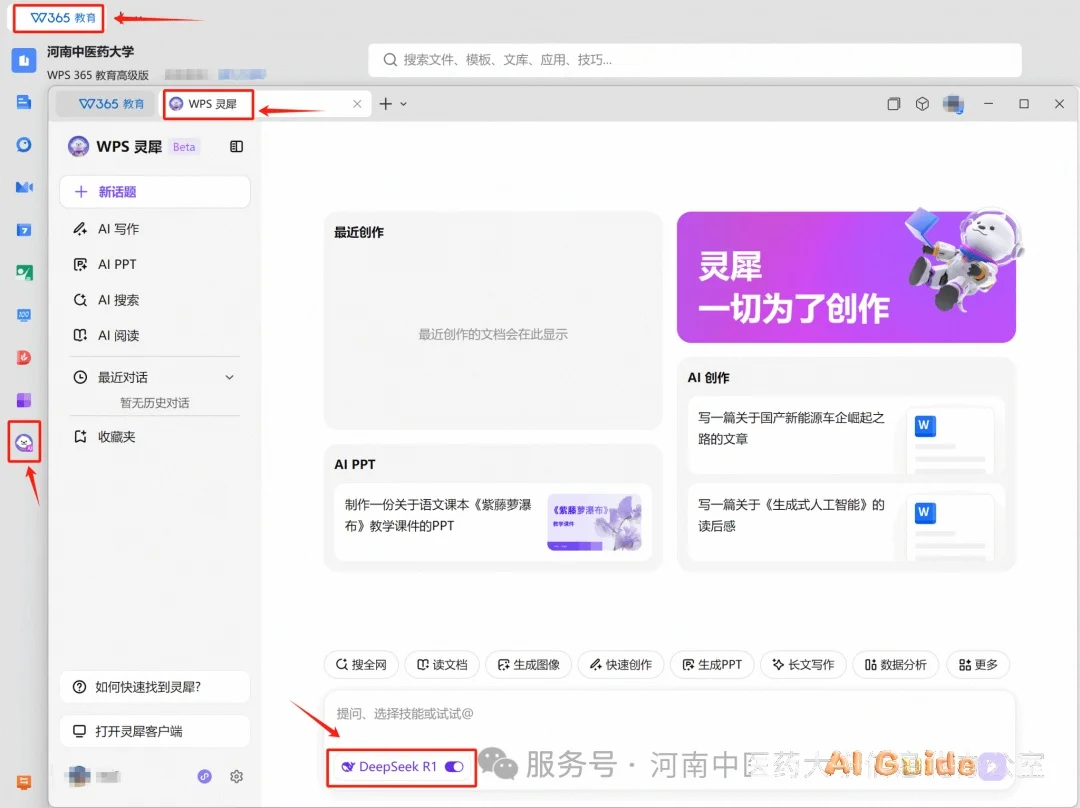Open the 紫藤萝瀑布 教学课件 PPT suggestion

493,522
